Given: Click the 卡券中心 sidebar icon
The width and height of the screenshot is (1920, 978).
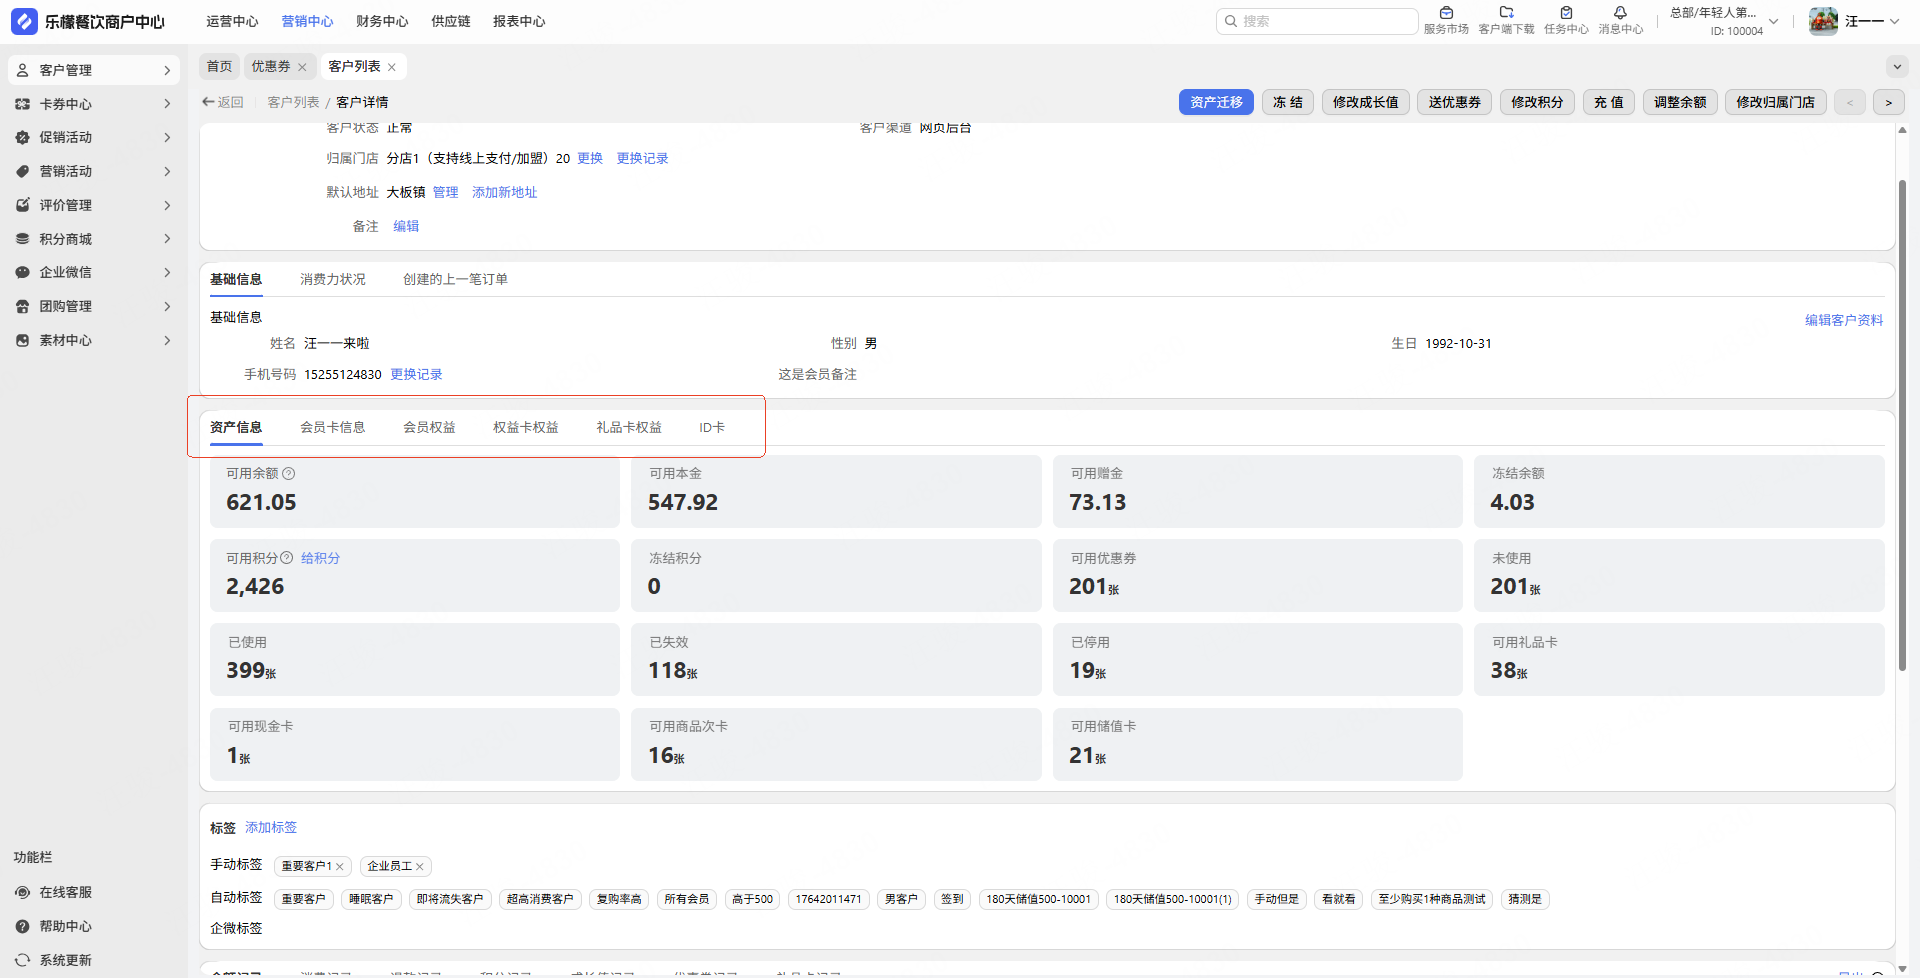Looking at the screenshot, I should click(22, 104).
